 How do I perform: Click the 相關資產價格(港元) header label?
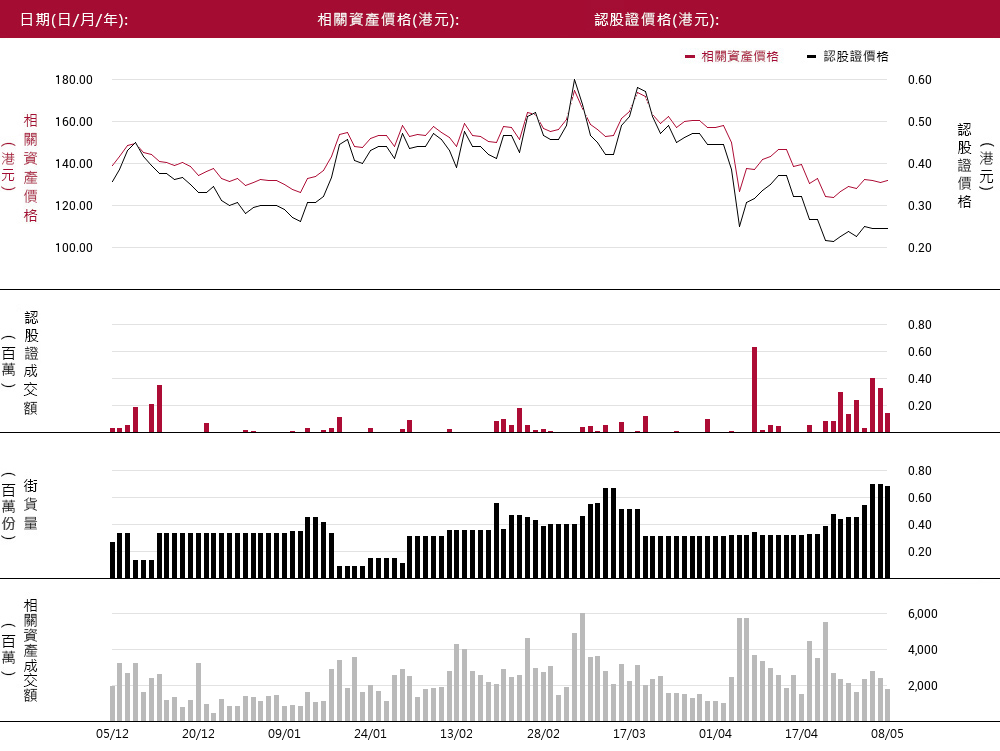coord(388,19)
